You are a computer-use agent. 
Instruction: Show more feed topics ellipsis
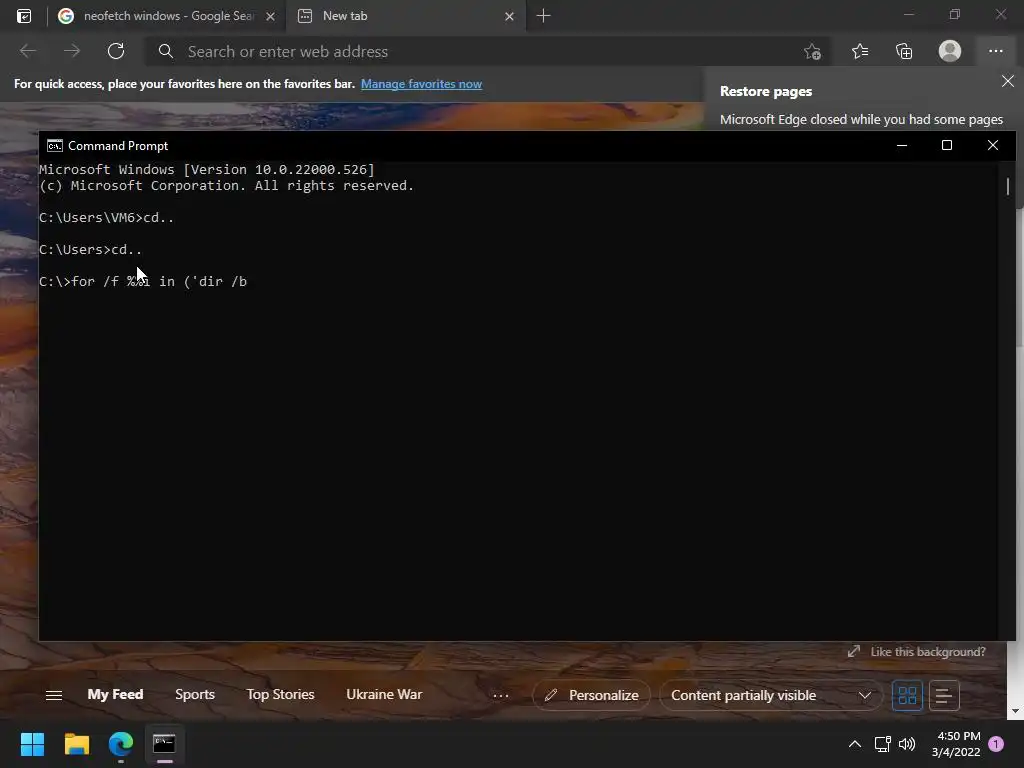tap(500, 696)
